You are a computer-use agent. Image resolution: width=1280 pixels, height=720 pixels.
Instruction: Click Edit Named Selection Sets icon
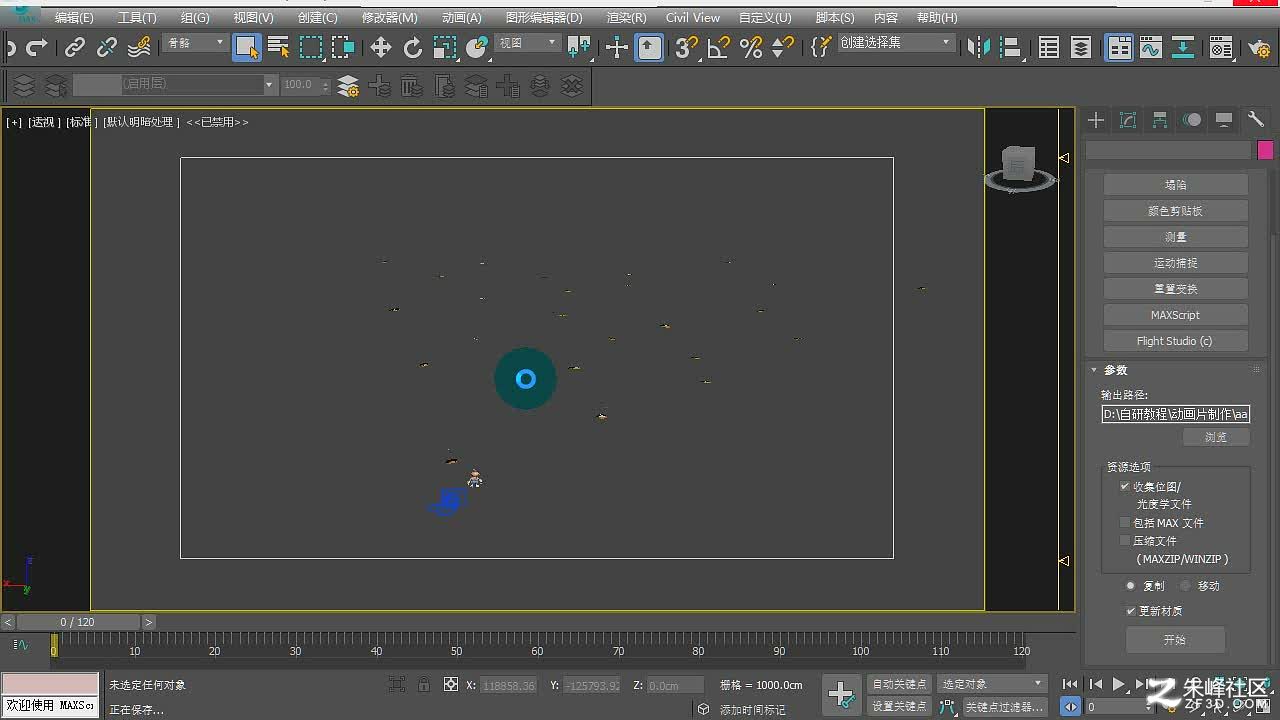click(x=821, y=47)
